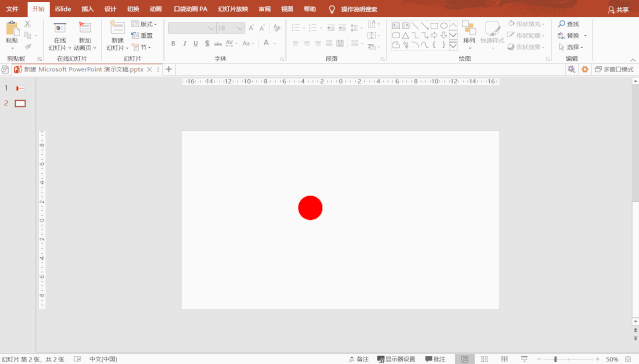Open the Shape Fill (形状填充) dropdown
The width and height of the screenshot is (639, 364).
(526, 24)
